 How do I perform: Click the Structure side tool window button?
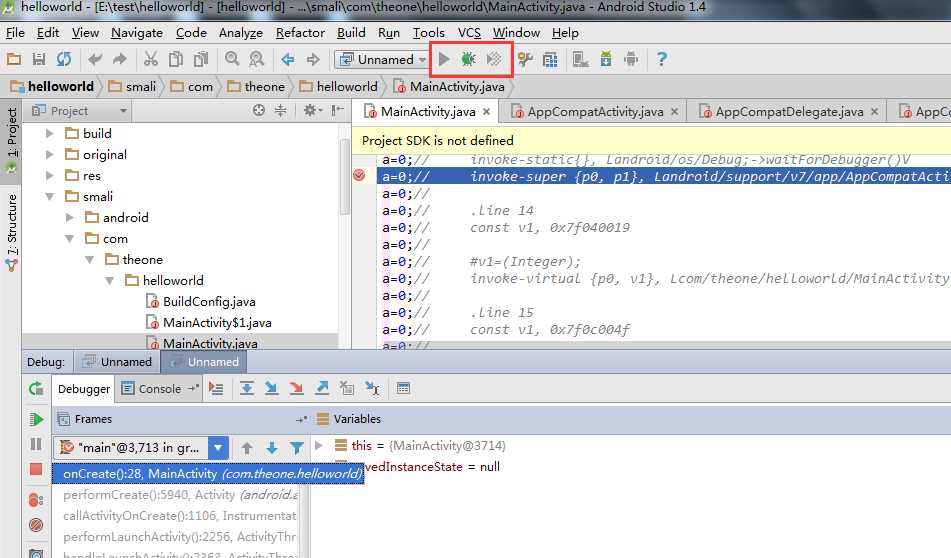tap(12, 232)
